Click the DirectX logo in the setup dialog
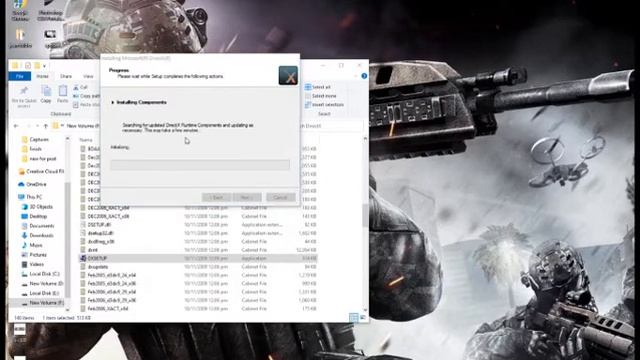The height and width of the screenshot is (360, 640). pos(288,76)
